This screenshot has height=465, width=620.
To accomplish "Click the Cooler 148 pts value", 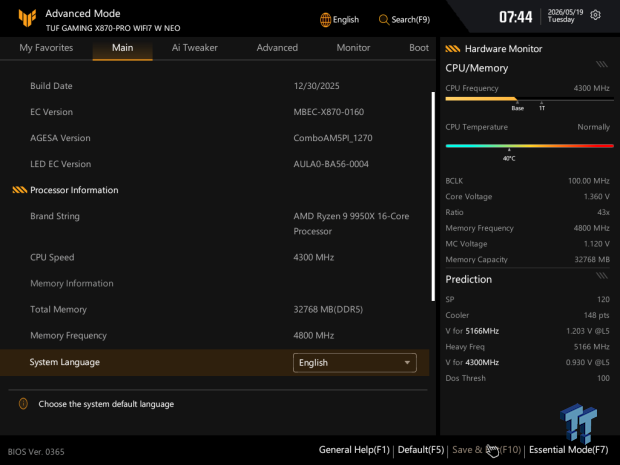I will point(596,315).
